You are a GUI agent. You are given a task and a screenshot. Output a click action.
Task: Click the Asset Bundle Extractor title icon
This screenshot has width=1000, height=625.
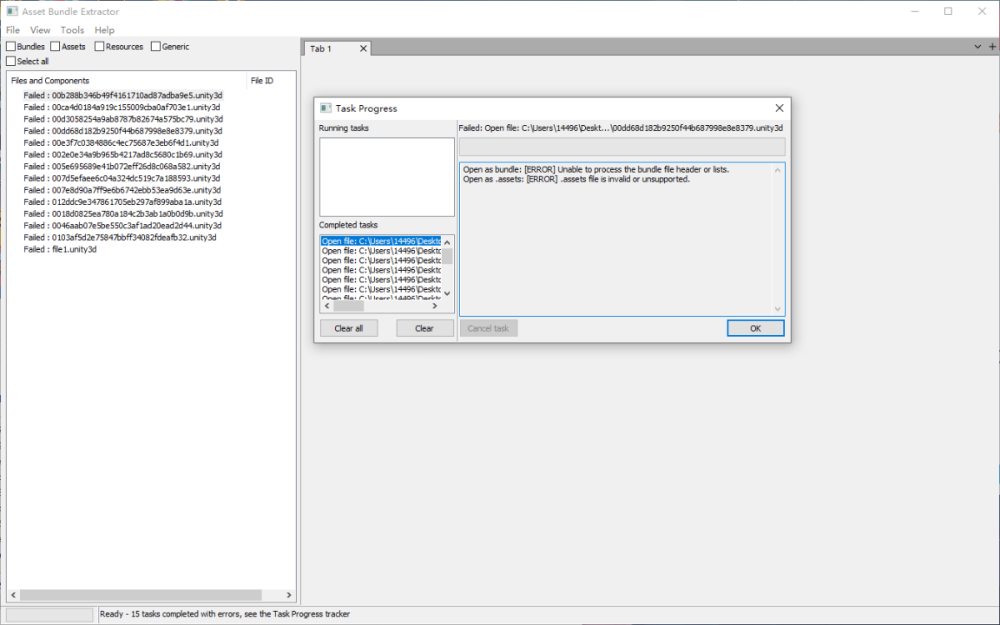(x=12, y=11)
